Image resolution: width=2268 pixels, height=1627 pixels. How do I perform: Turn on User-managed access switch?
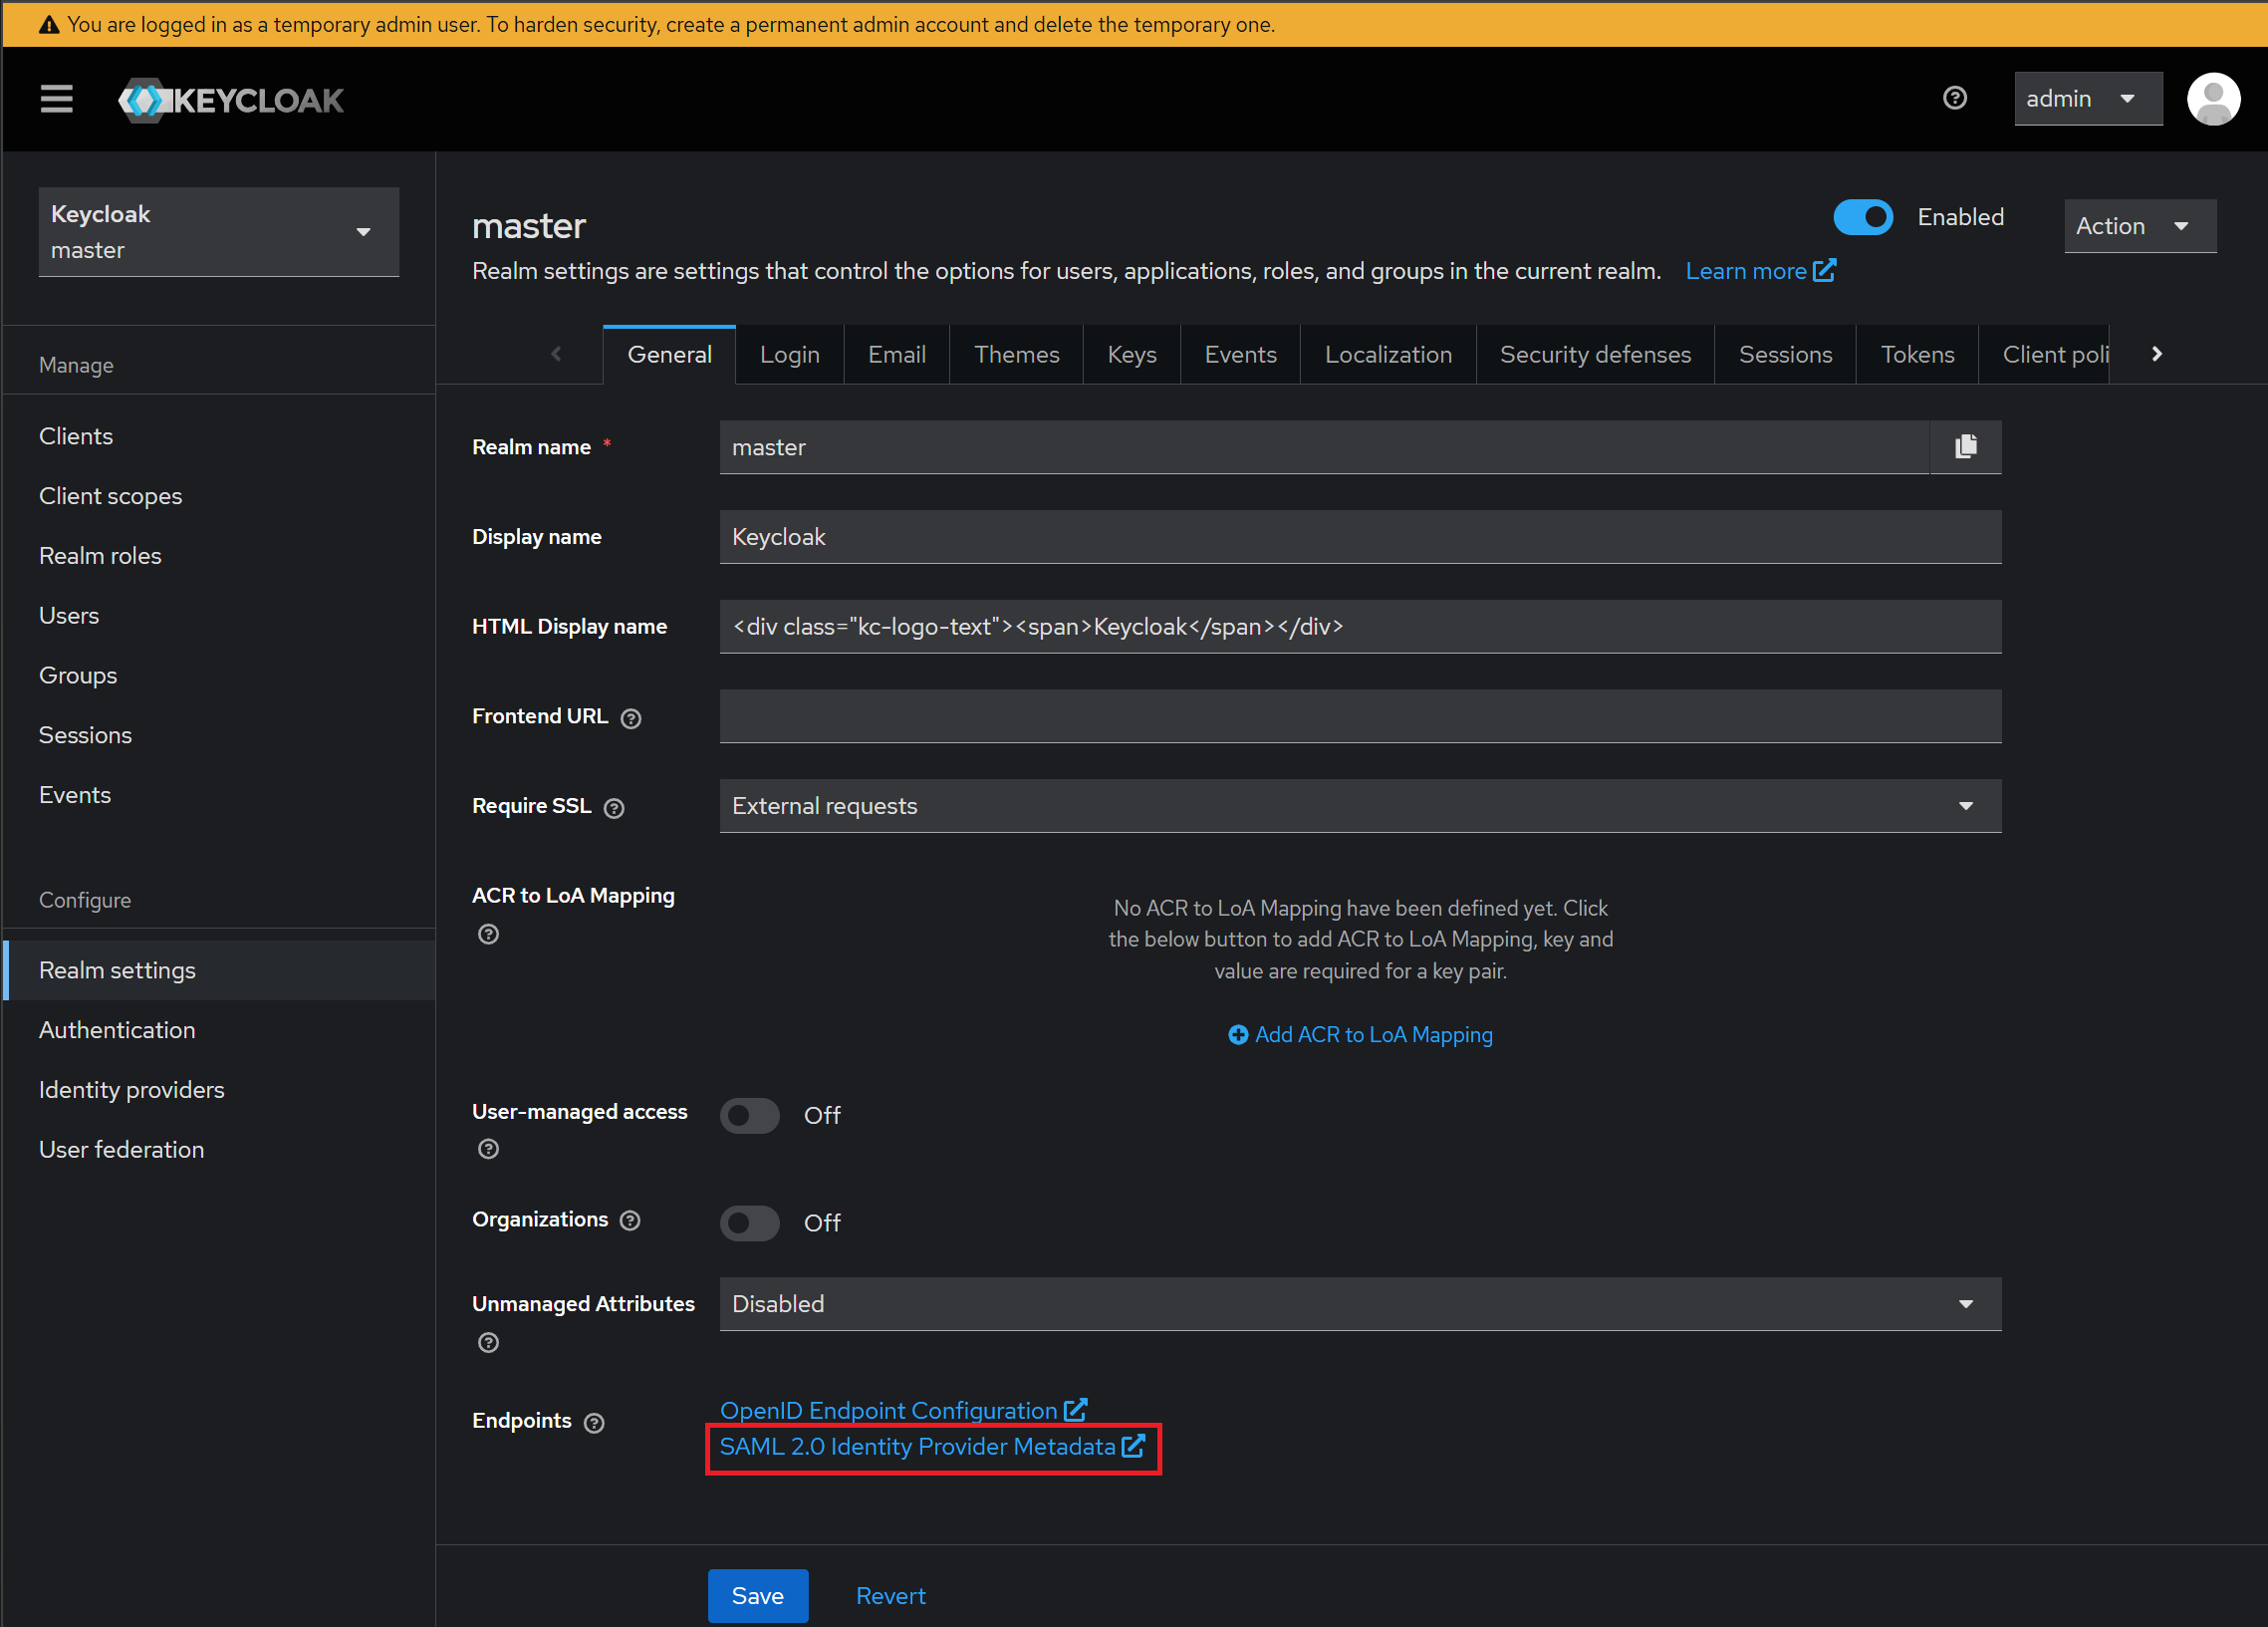749,1115
